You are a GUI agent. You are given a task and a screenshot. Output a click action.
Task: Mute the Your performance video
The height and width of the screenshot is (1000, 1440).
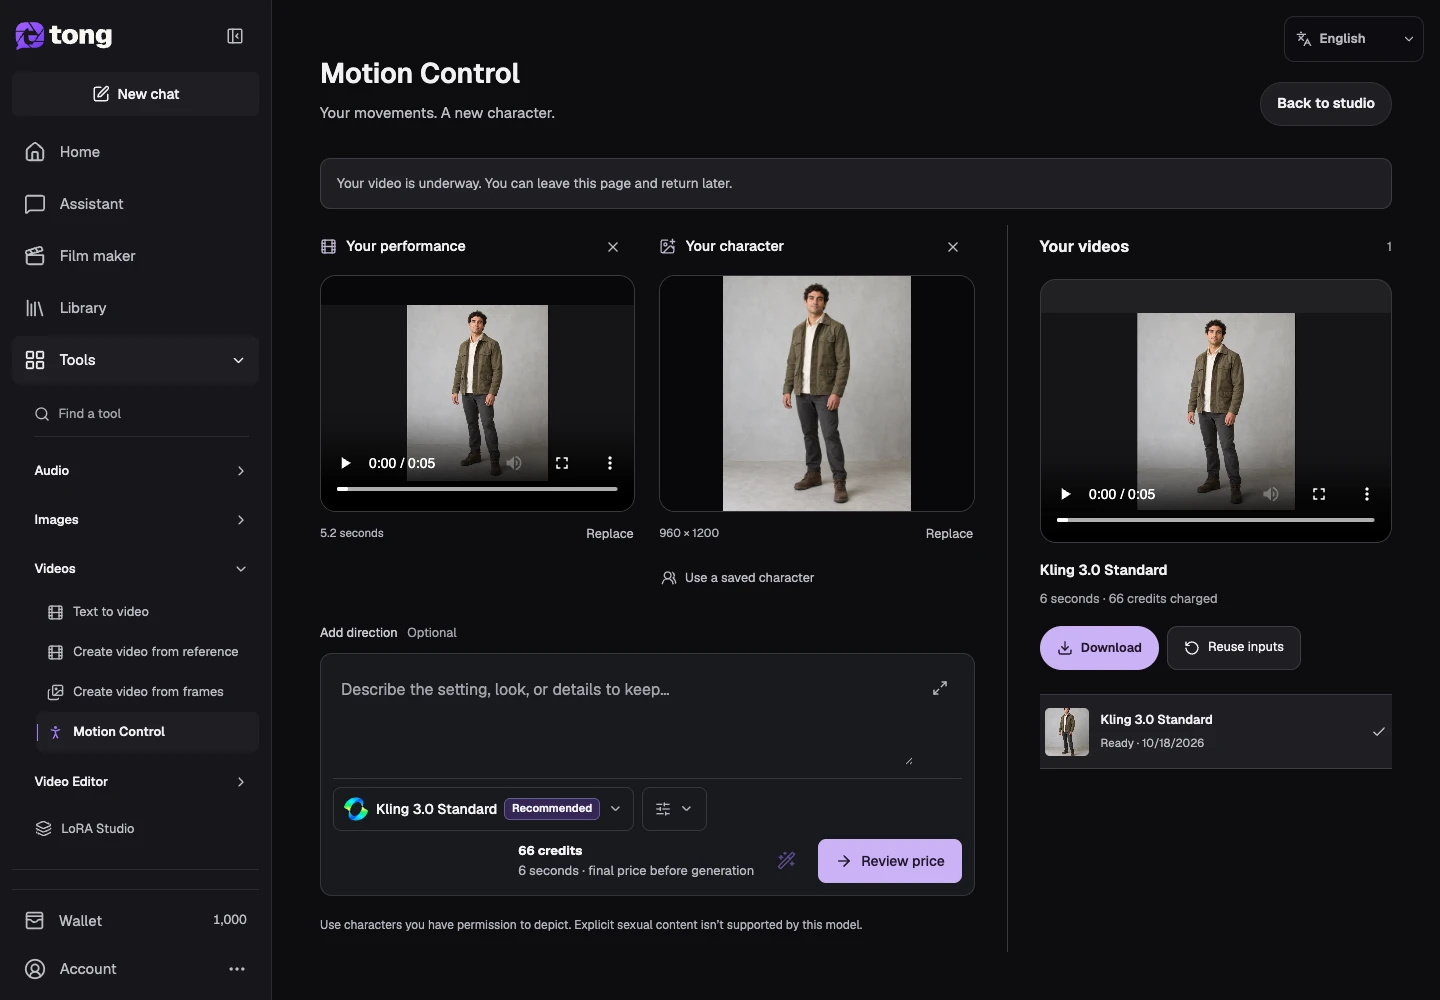tap(514, 463)
